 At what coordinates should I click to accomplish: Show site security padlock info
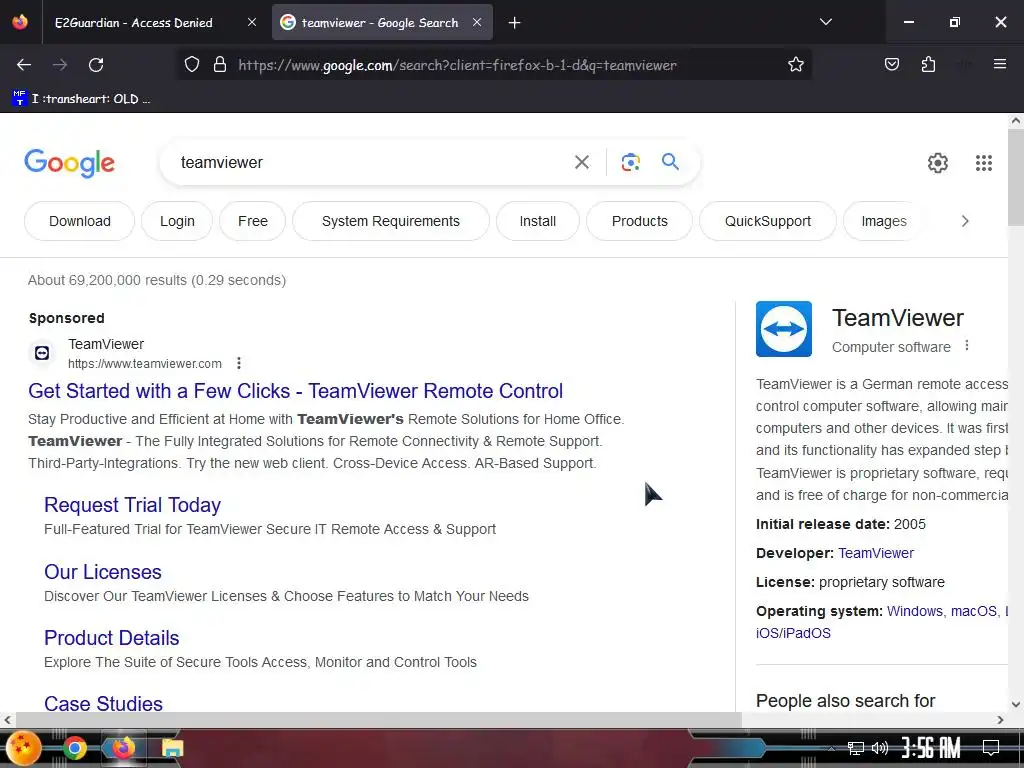[x=220, y=65]
